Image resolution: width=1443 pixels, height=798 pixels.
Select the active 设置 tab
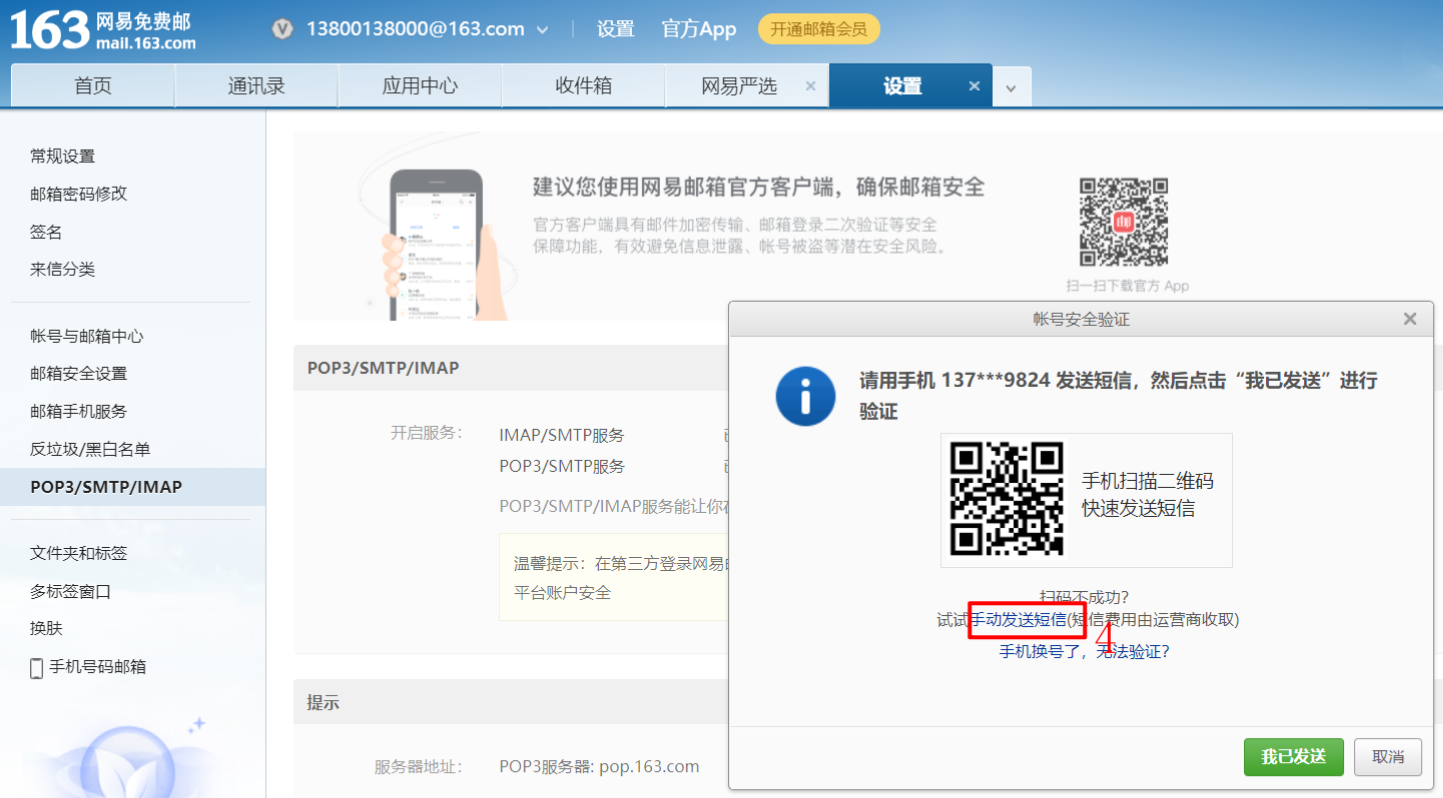[902, 86]
